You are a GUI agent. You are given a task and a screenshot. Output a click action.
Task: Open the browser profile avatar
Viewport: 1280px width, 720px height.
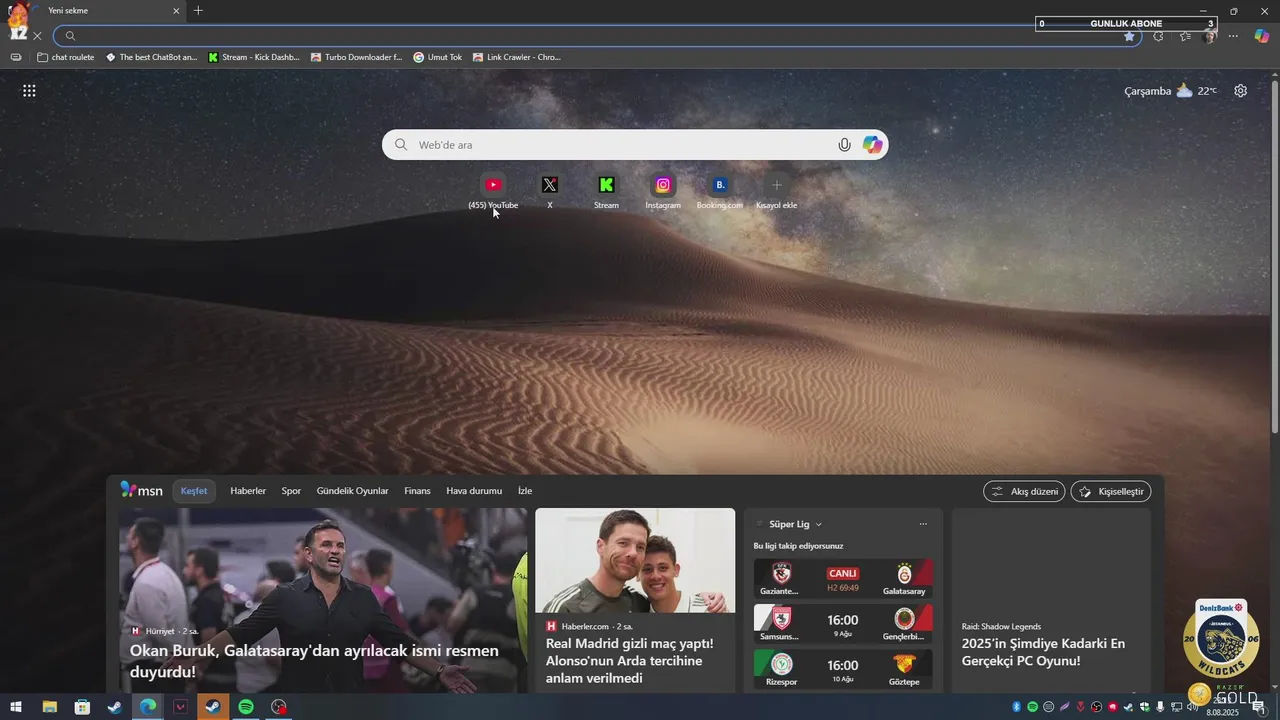1209,36
